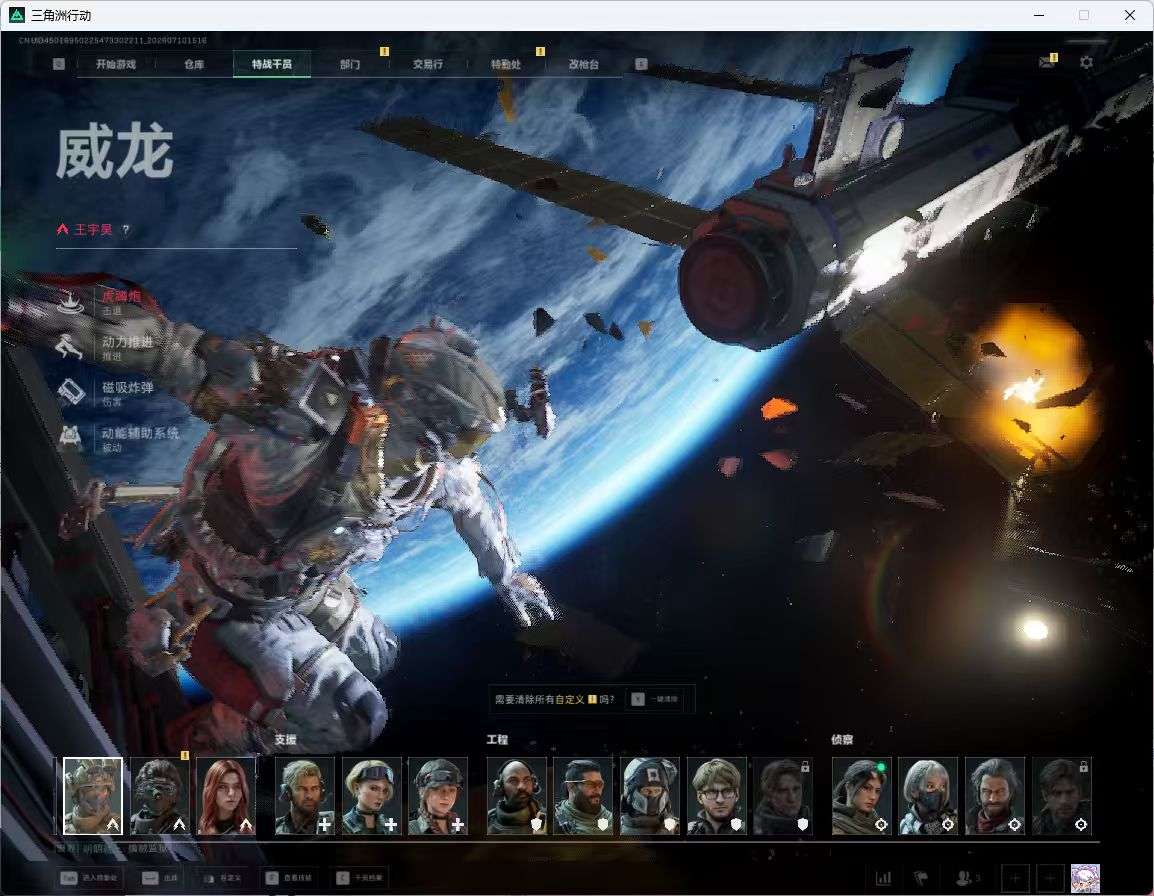Click the 侦察 category label

click(x=843, y=740)
